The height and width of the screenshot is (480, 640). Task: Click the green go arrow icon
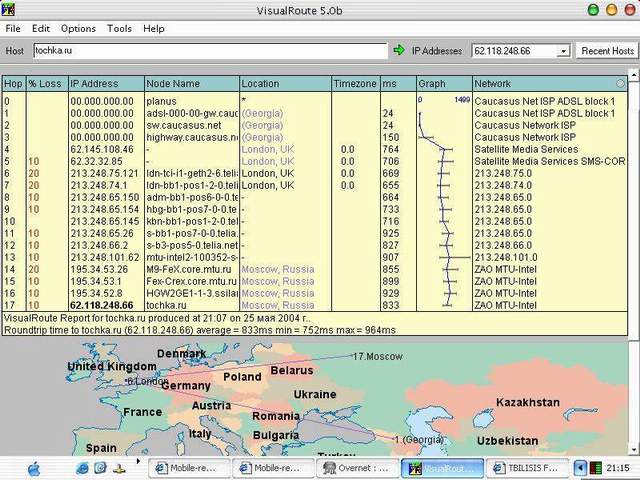pyautogui.click(x=399, y=50)
